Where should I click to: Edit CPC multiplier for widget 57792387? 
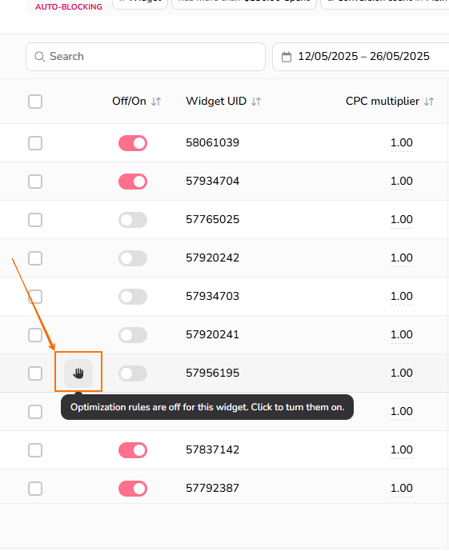point(402,488)
